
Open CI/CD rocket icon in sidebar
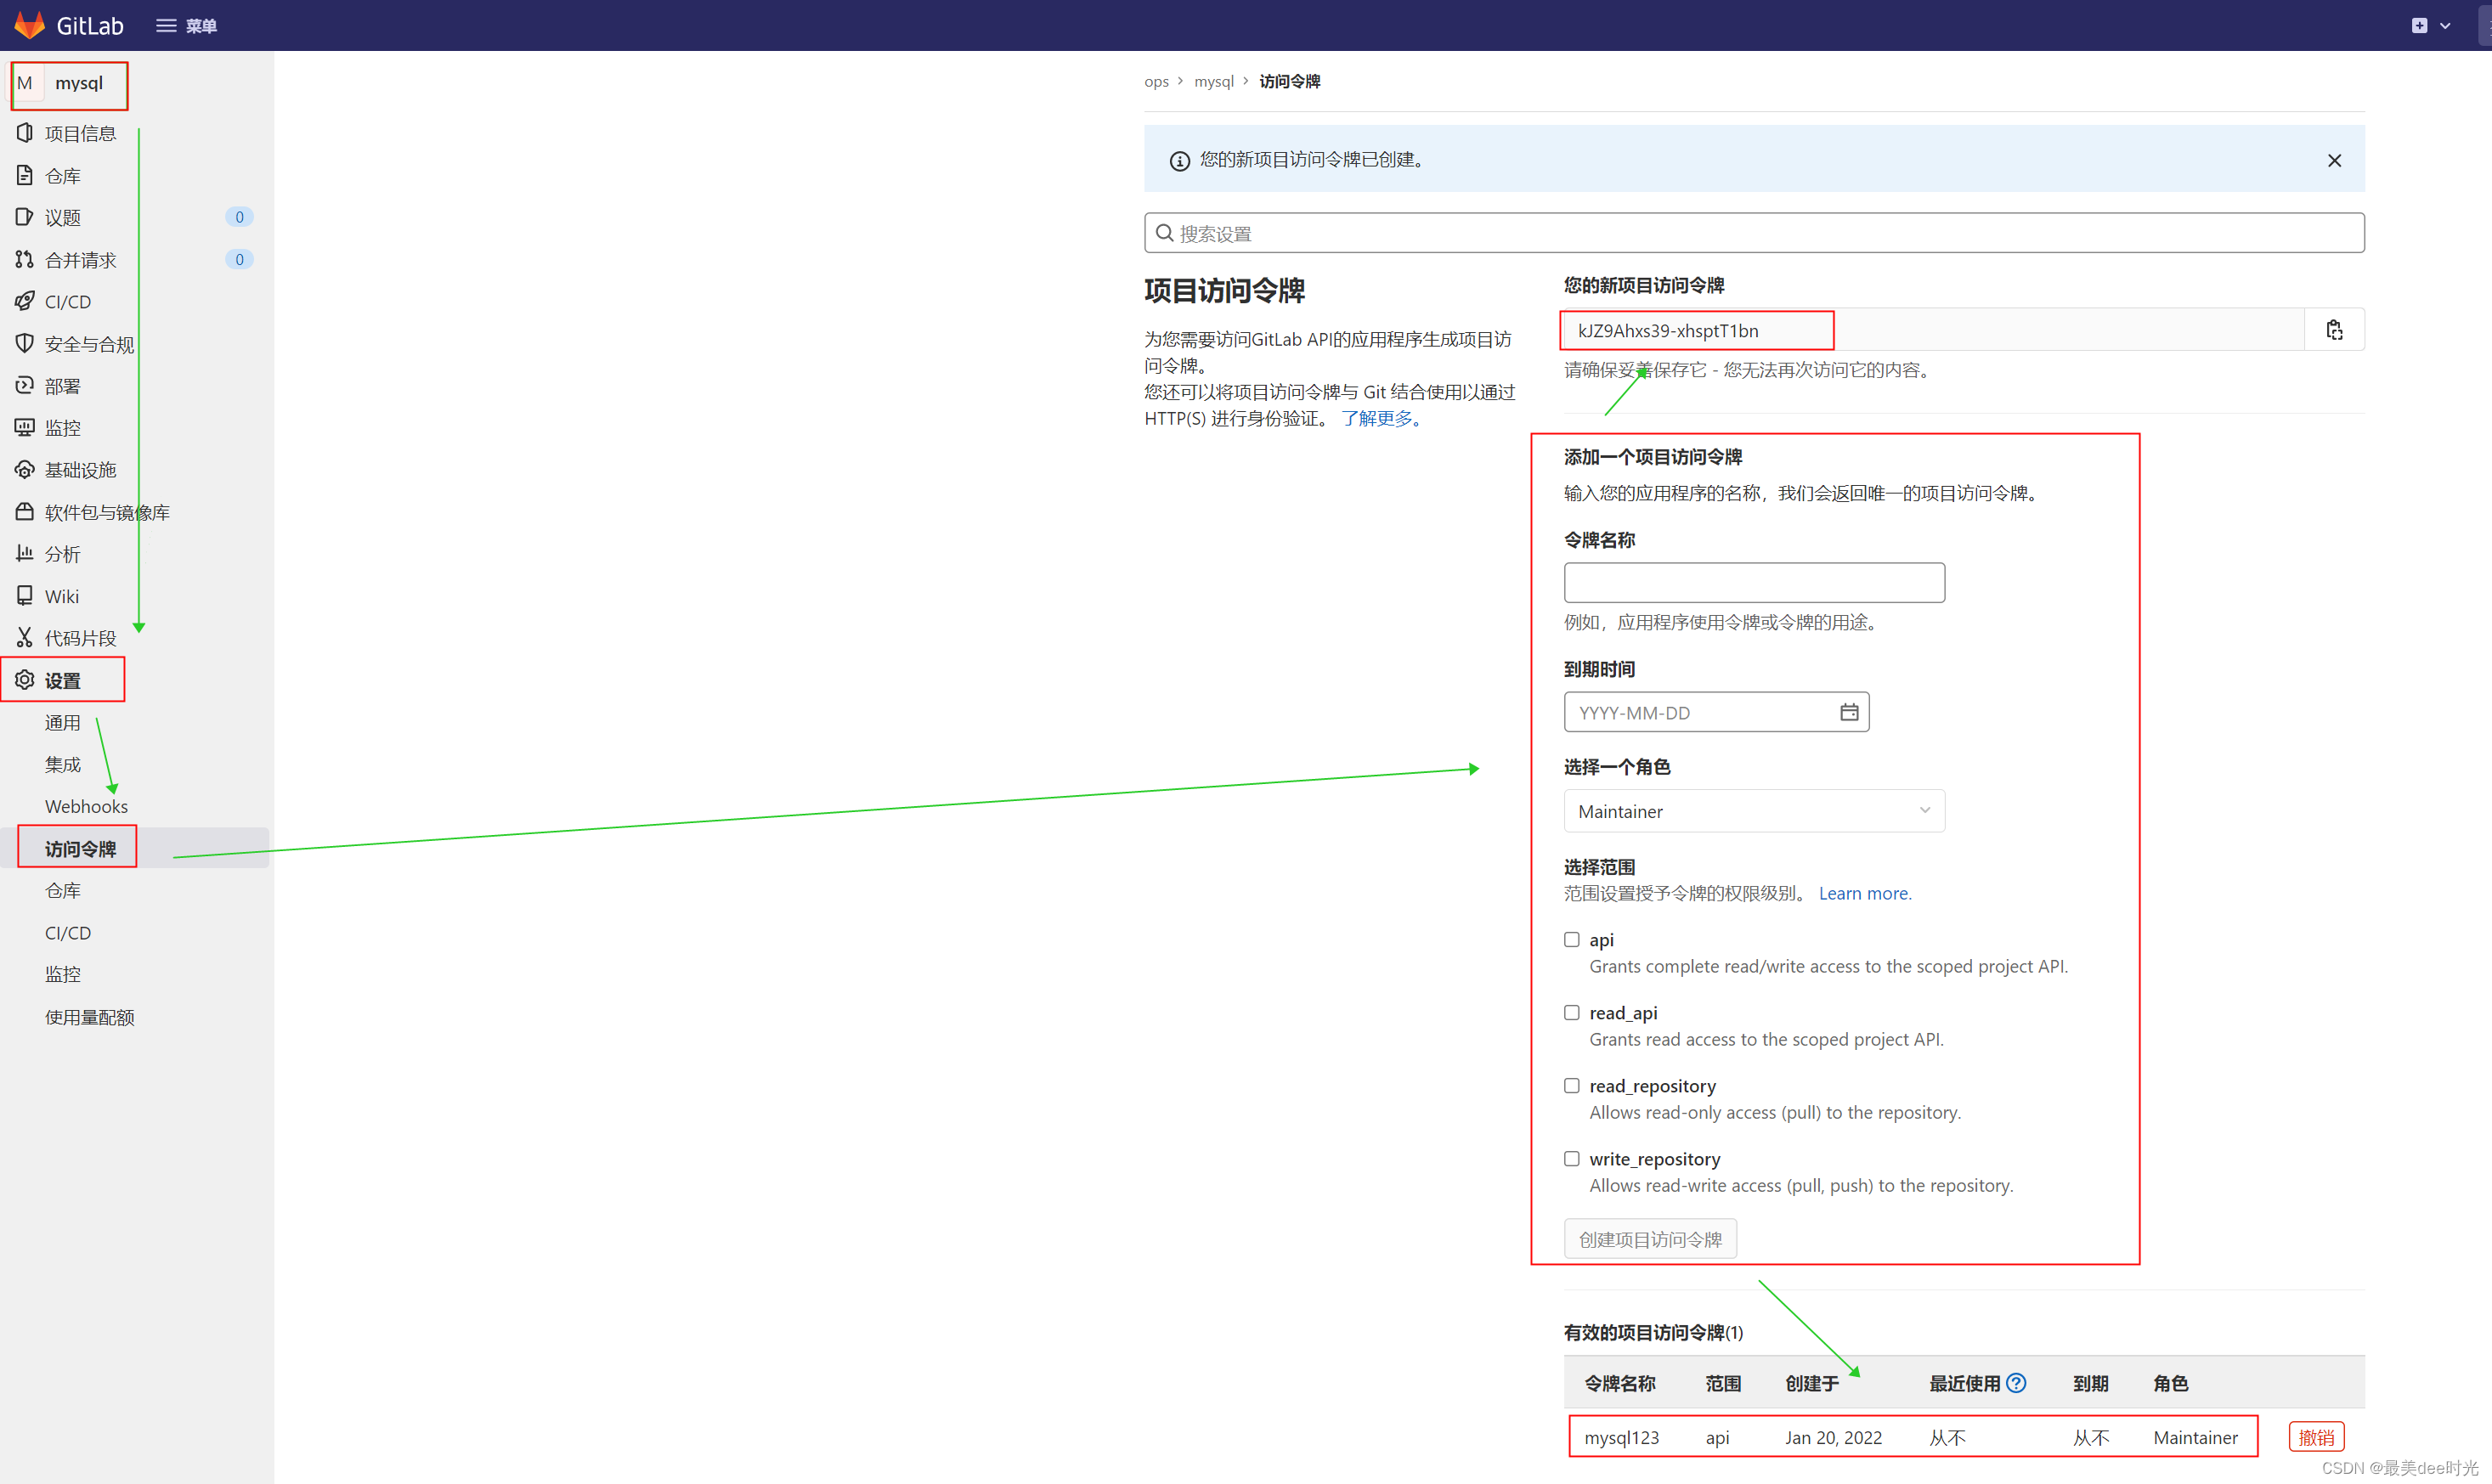click(25, 301)
